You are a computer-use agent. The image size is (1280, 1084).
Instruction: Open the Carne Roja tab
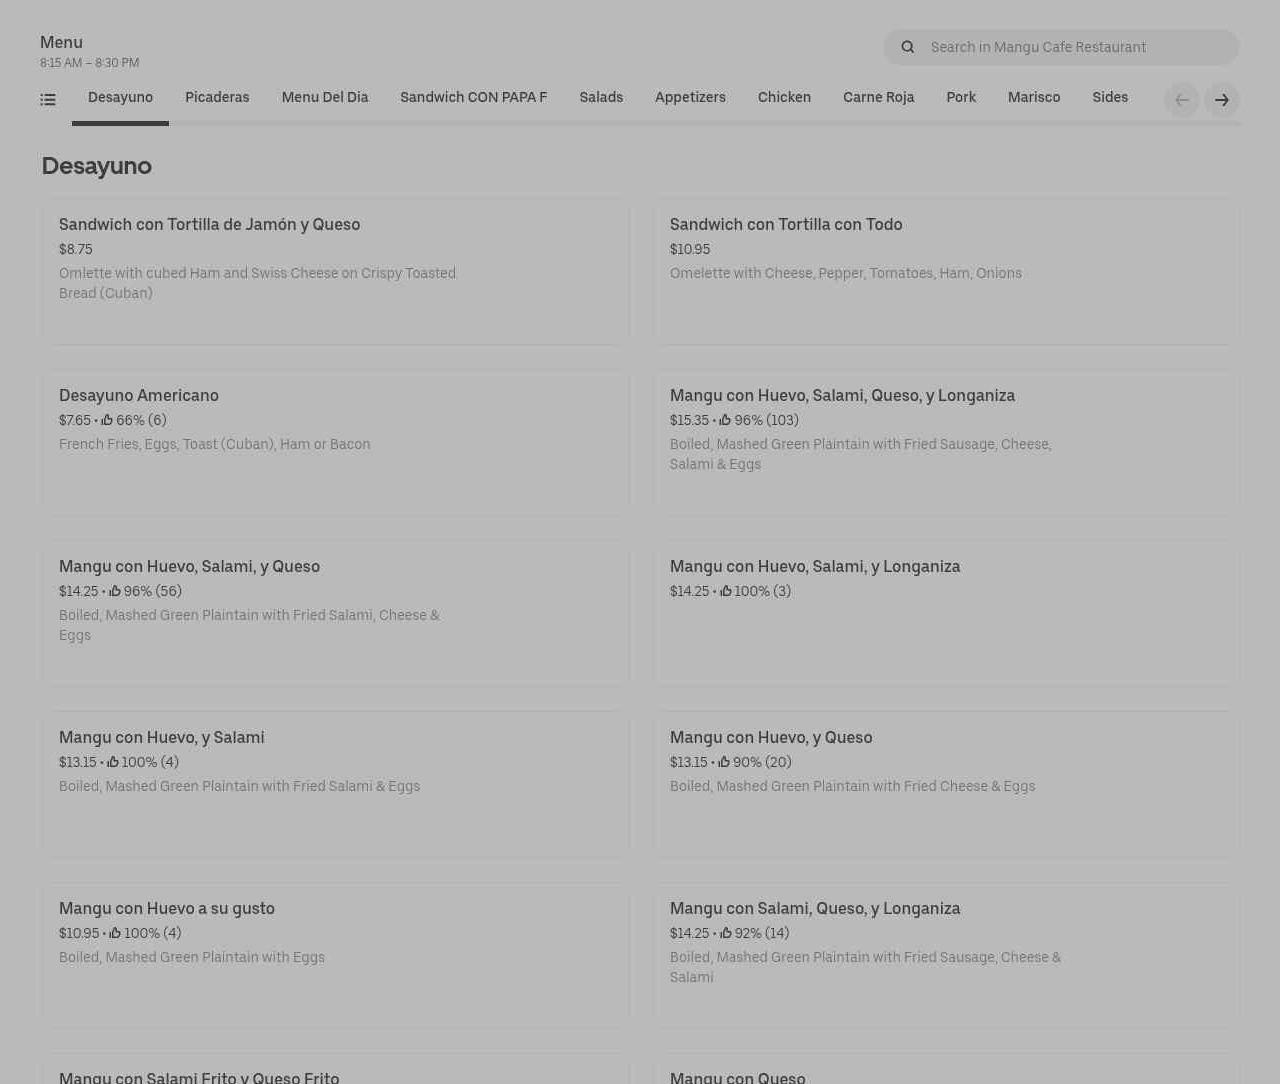878,98
